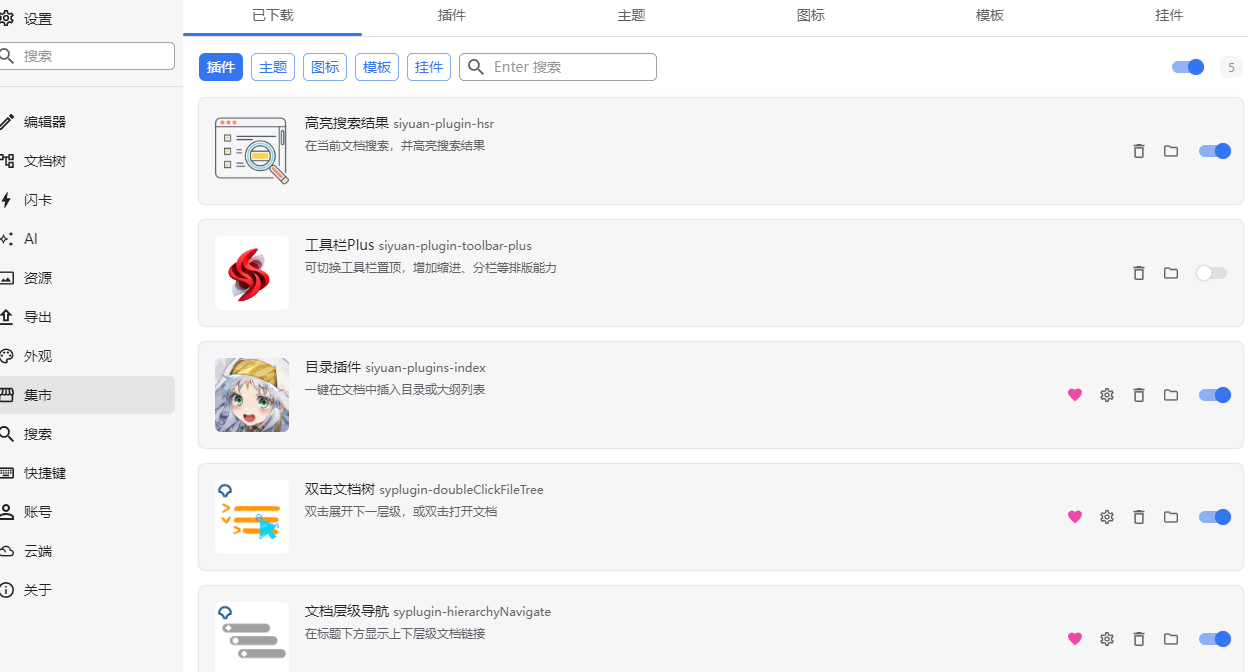Viewport: 1248px width, 672px height.
Task: Click the Enter 搜索 input field
Action: tap(570, 67)
